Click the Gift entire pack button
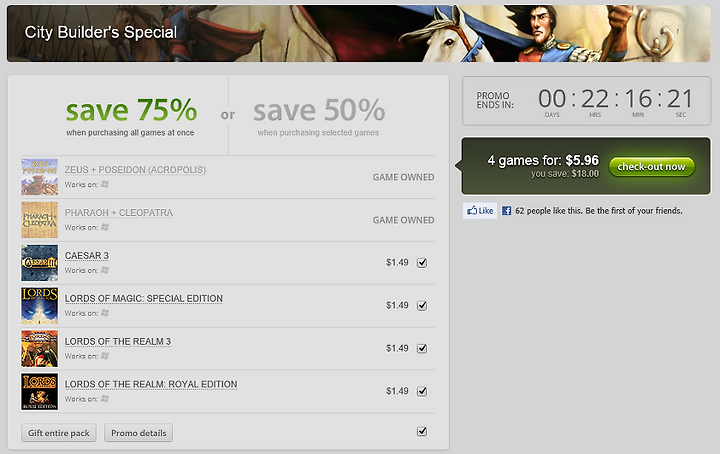The image size is (720, 454). 59,433
